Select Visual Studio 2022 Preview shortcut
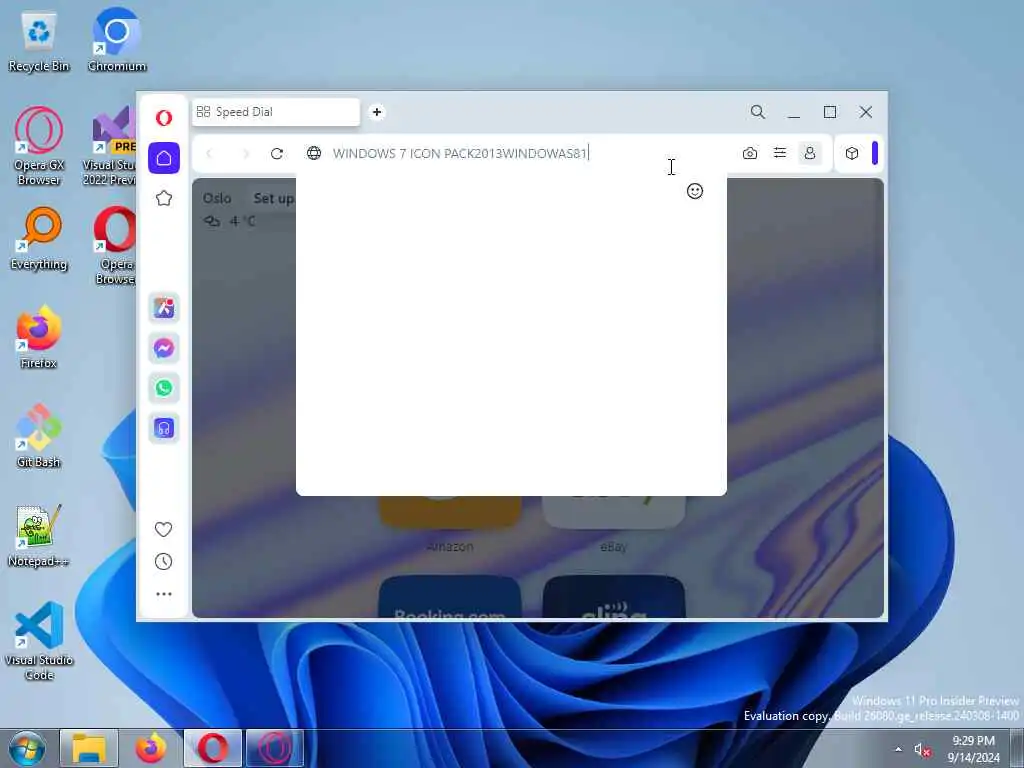This screenshot has height=768, width=1024. coord(111,146)
